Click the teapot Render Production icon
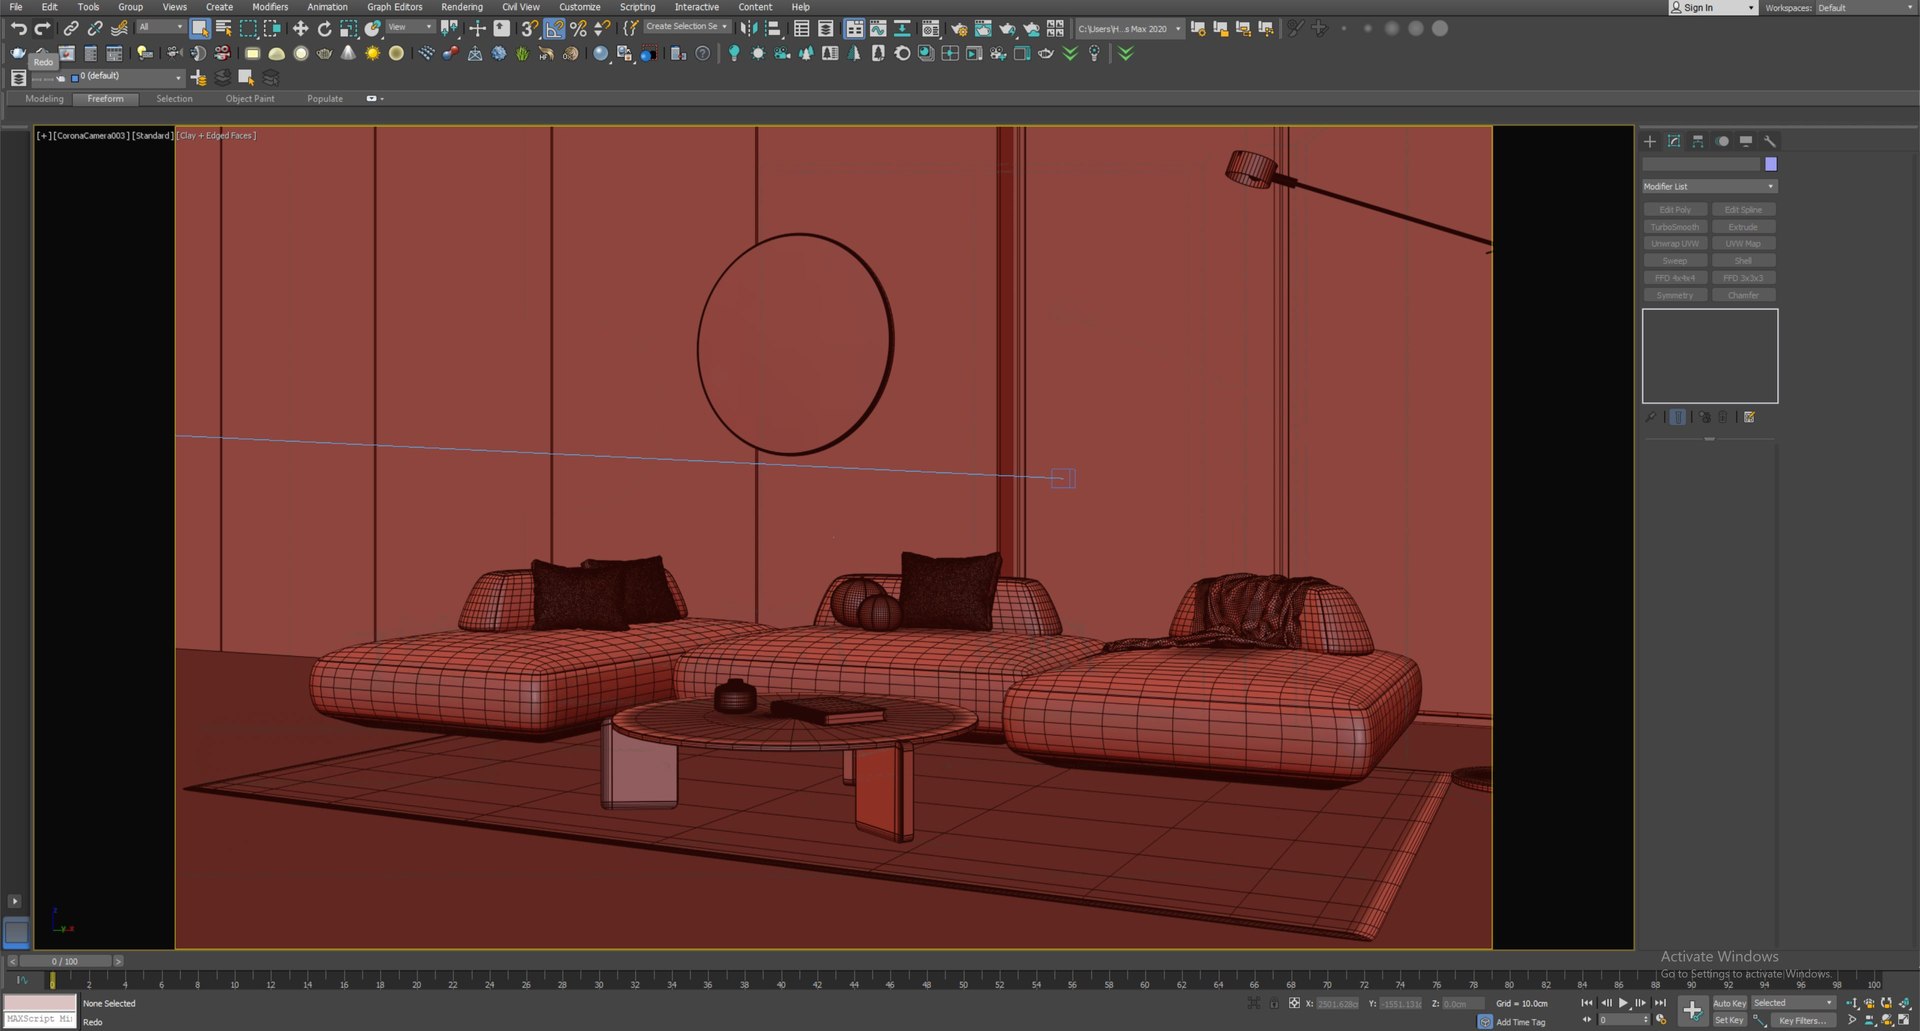The height and width of the screenshot is (1031, 1920). pos(1007,29)
